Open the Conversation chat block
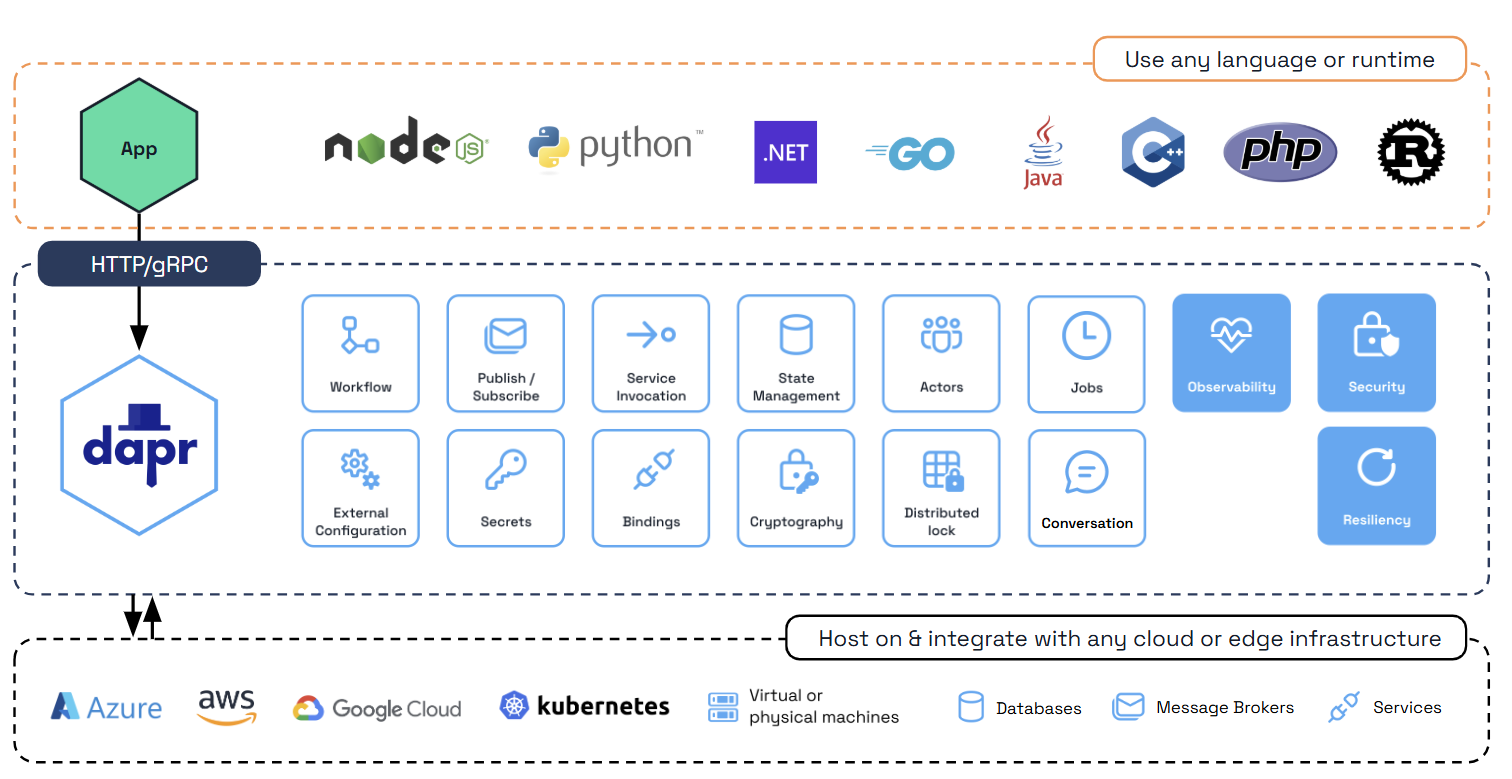 1087,489
